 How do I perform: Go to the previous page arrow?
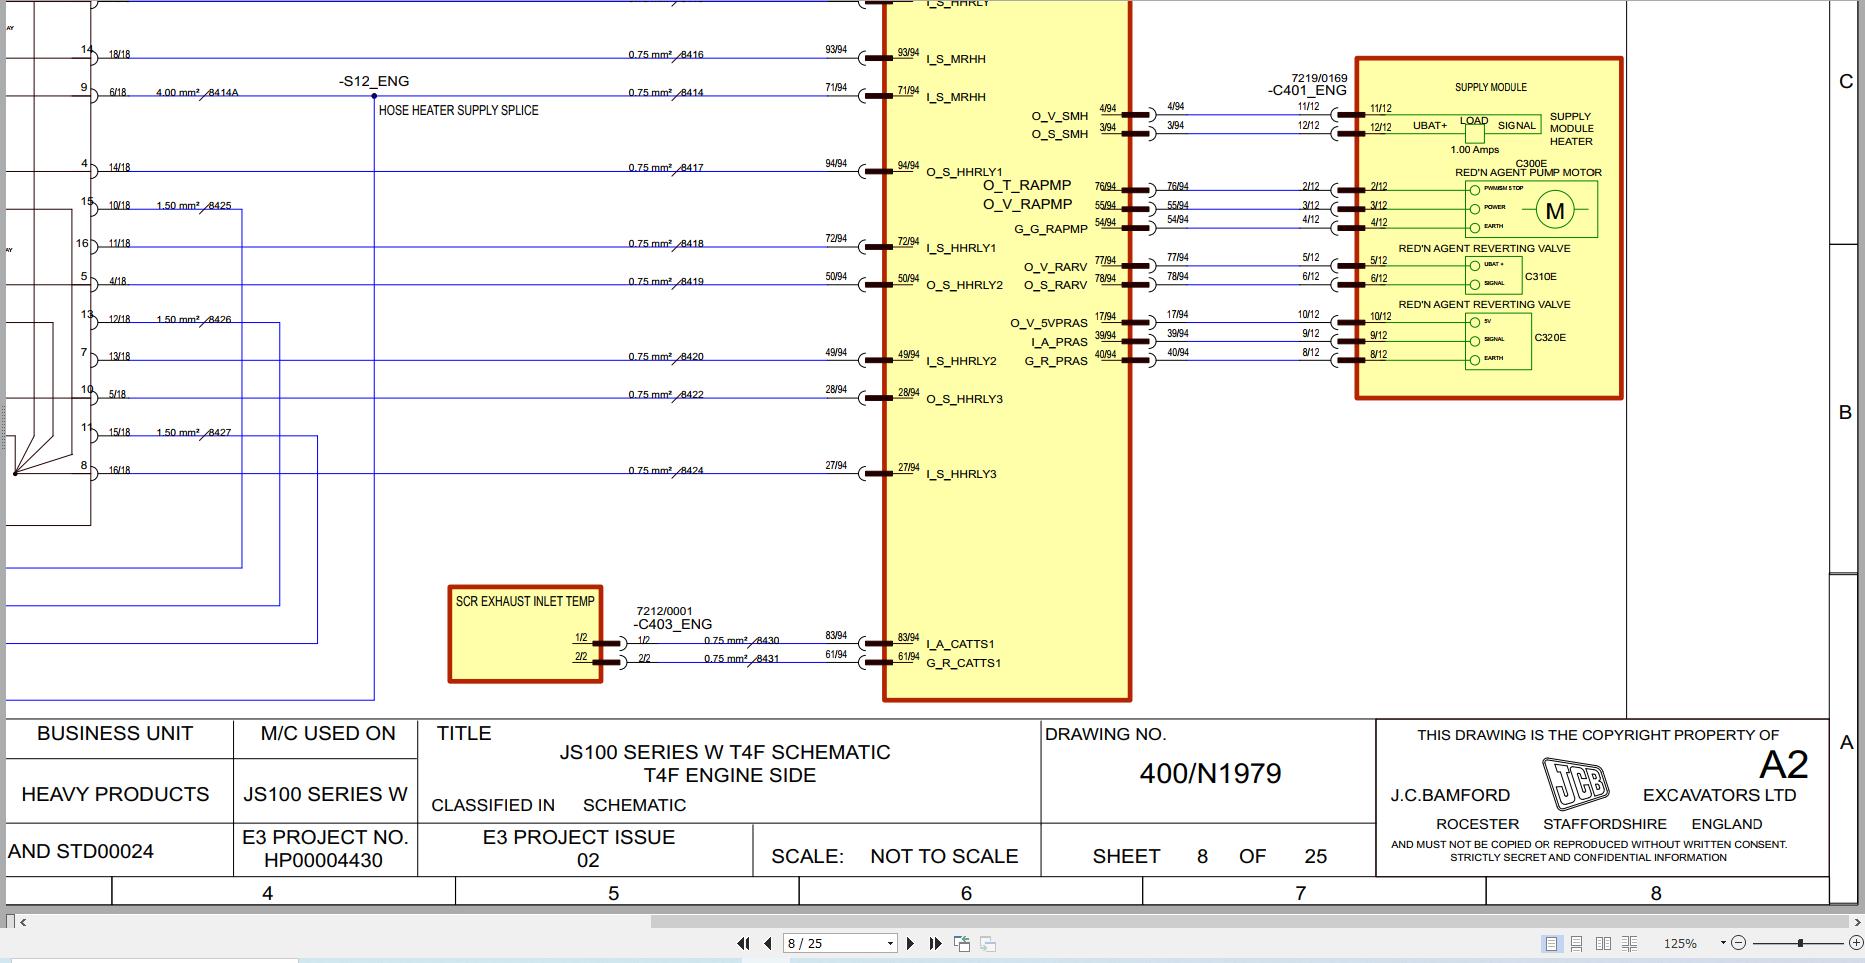[x=767, y=943]
